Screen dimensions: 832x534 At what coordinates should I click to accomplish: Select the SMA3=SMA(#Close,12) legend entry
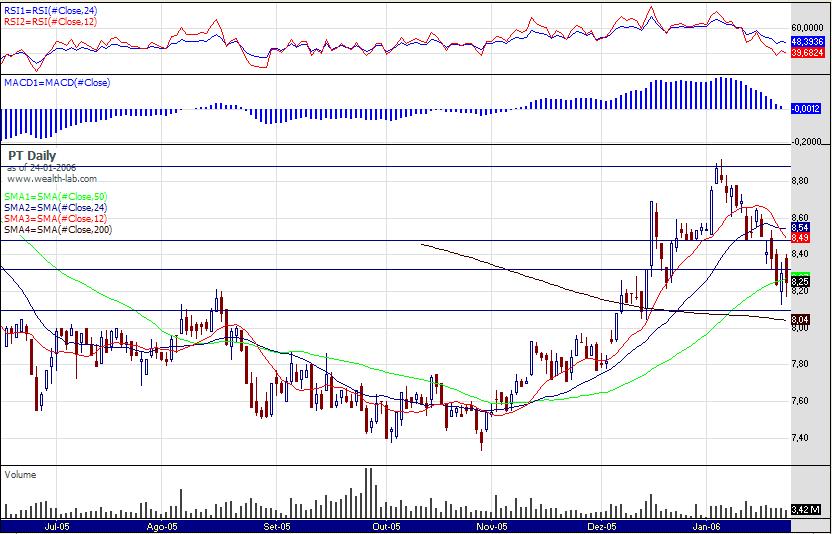[x=56, y=219]
